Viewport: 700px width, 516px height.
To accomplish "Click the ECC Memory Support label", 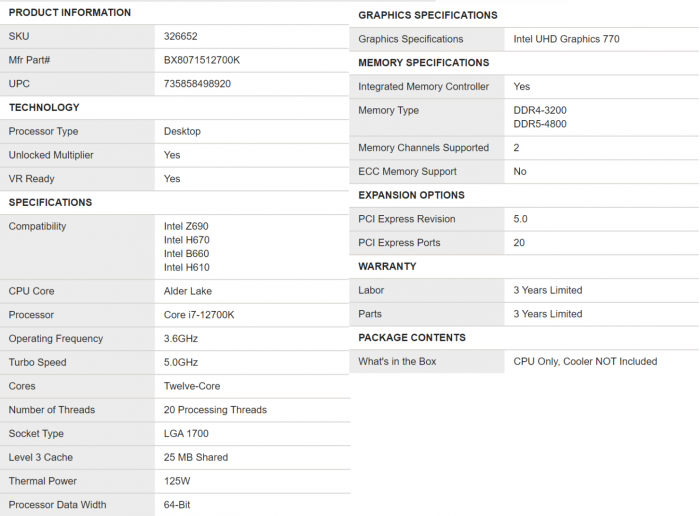I will tap(407, 172).
